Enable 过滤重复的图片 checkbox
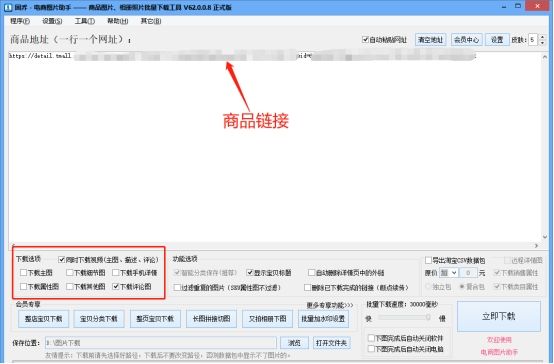This screenshot has height=364, width=554. [177, 287]
